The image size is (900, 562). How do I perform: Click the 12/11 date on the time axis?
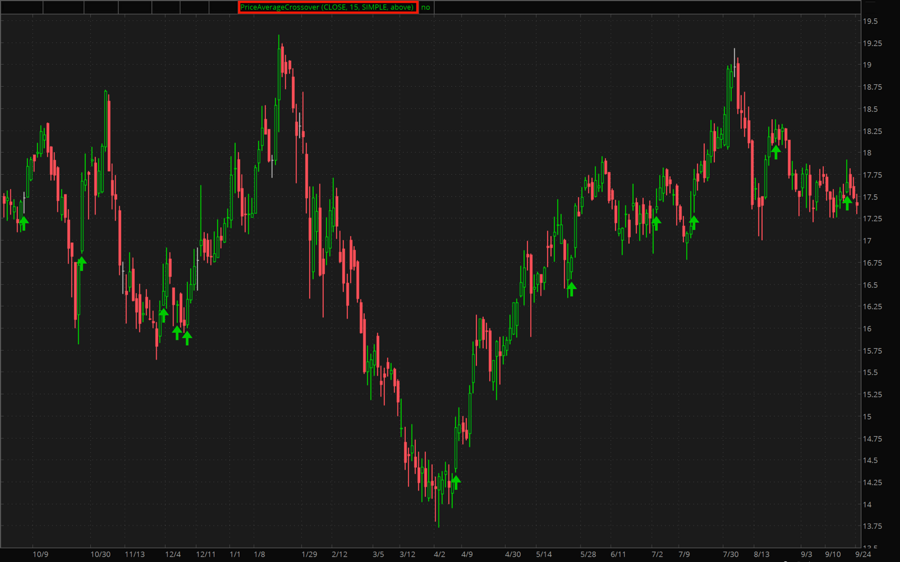(x=206, y=554)
